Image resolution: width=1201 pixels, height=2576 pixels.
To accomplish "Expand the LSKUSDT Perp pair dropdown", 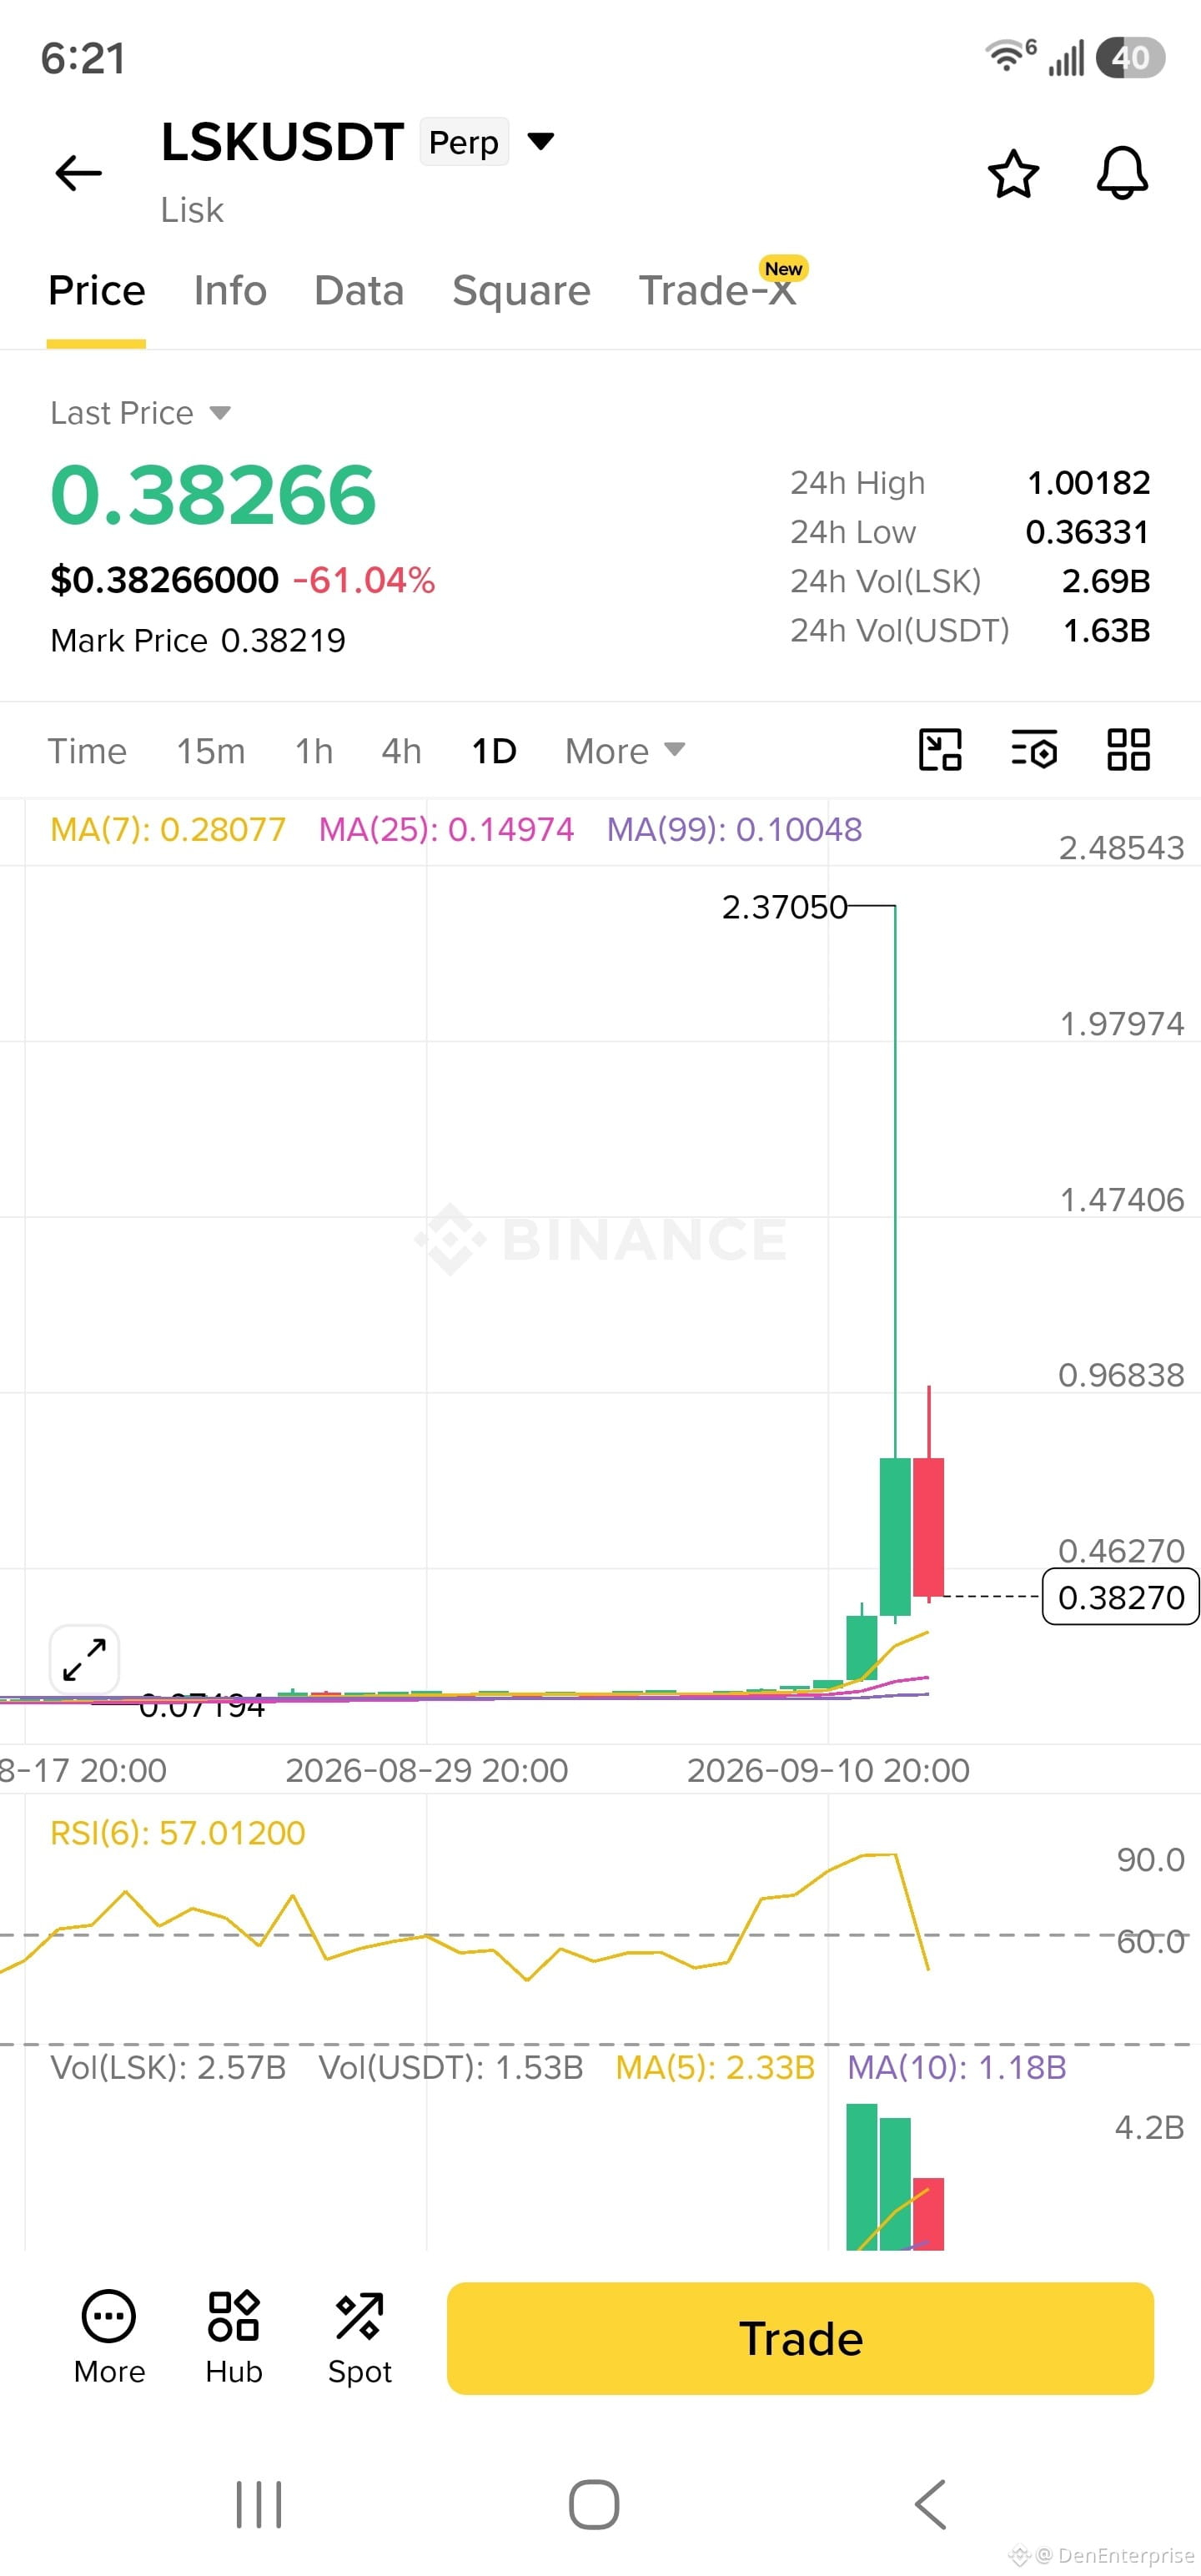I will [x=541, y=141].
